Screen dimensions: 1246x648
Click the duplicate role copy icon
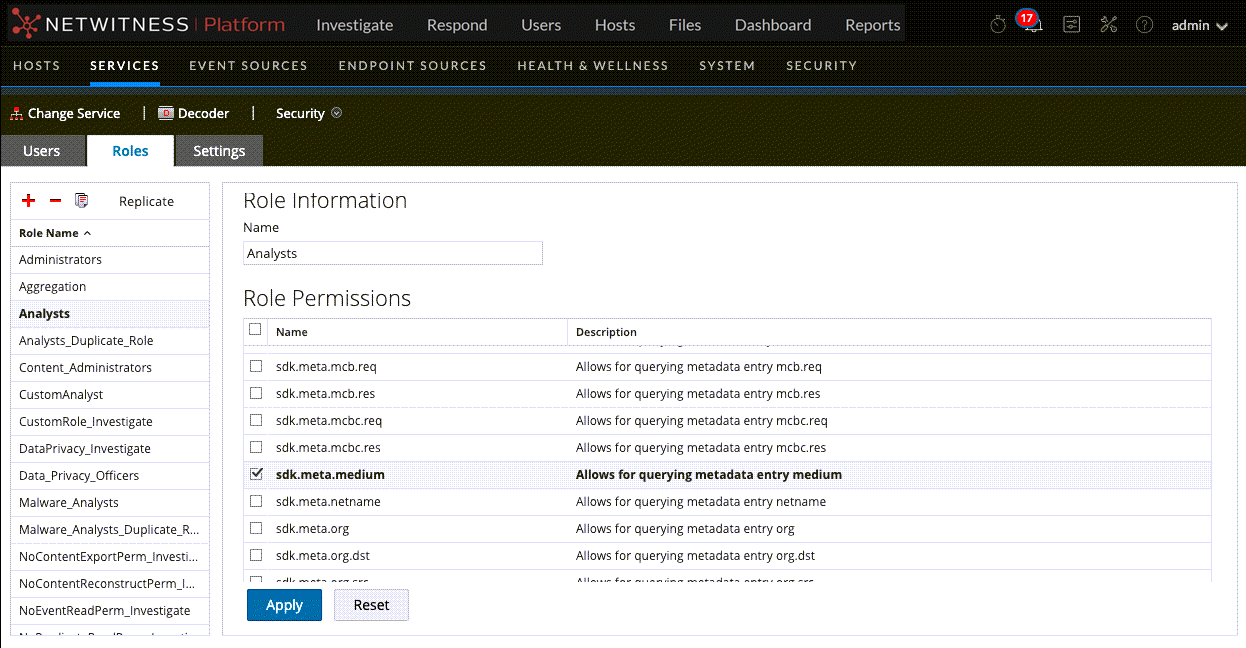tap(82, 201)
